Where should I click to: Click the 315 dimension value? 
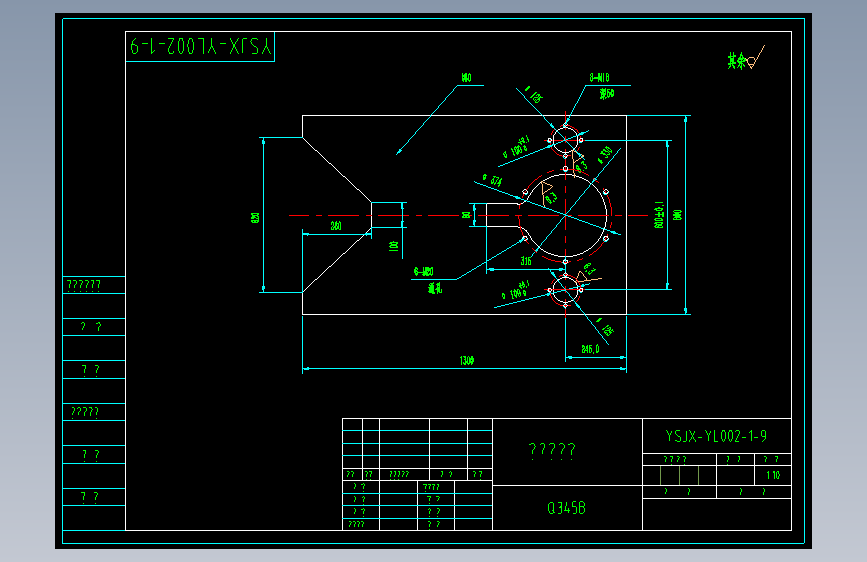[x=526, y=261]
